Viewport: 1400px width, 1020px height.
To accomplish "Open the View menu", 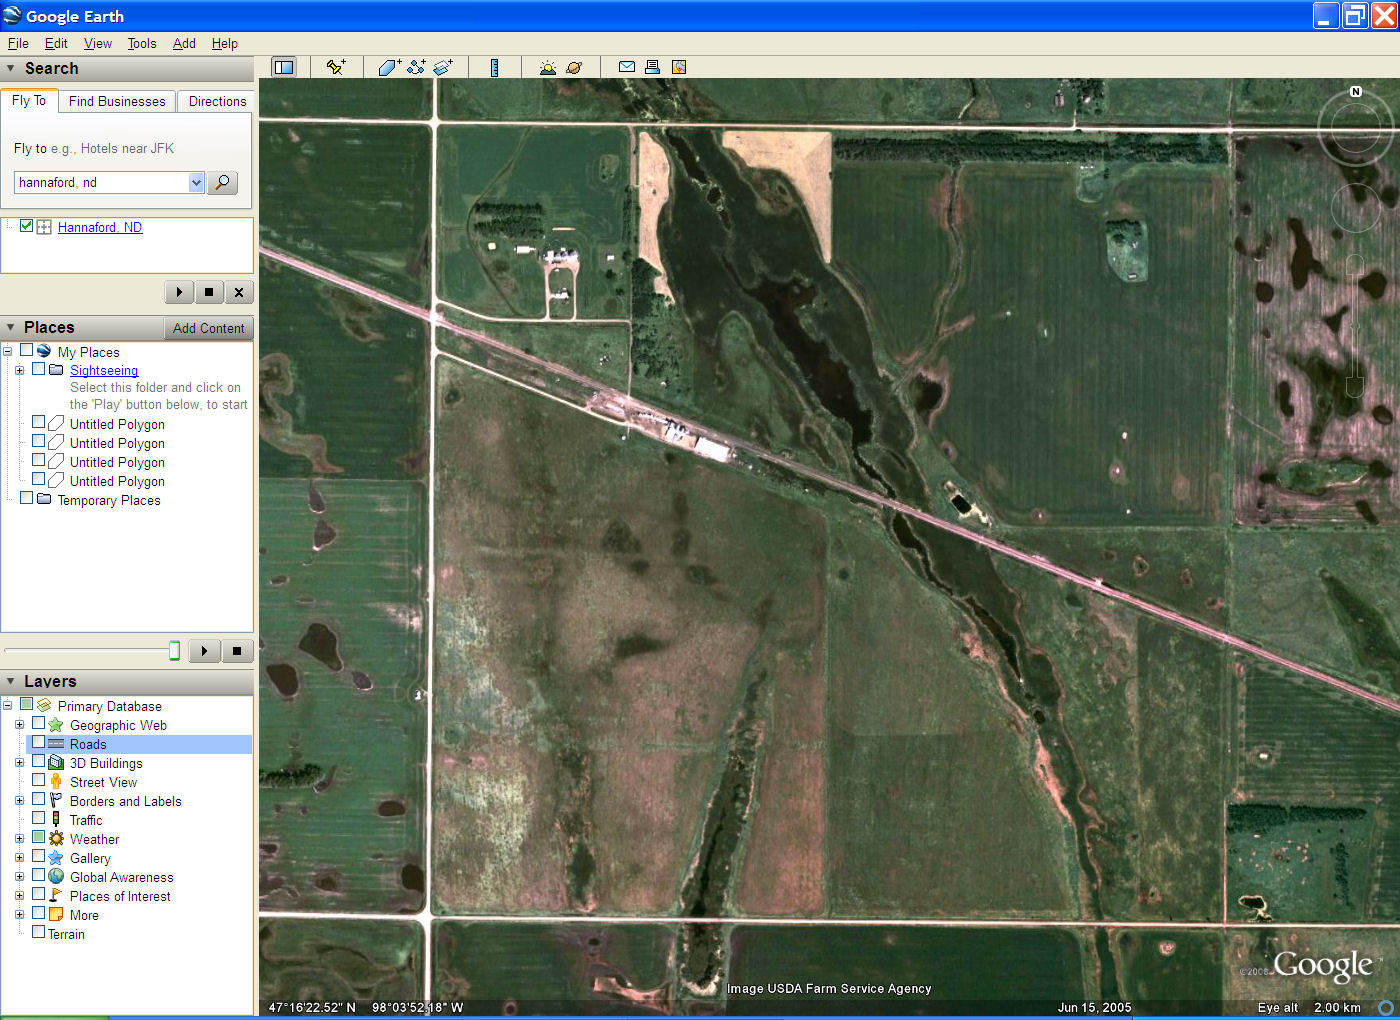I will click(x=98, y=43).
